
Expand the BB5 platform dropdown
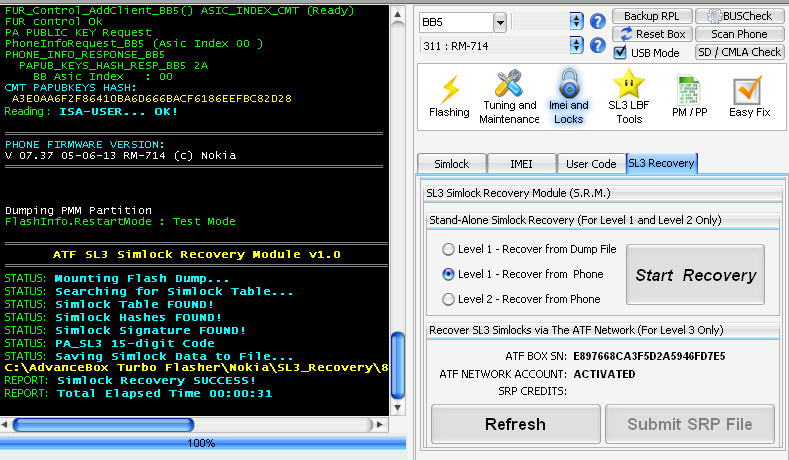[499, 22]
